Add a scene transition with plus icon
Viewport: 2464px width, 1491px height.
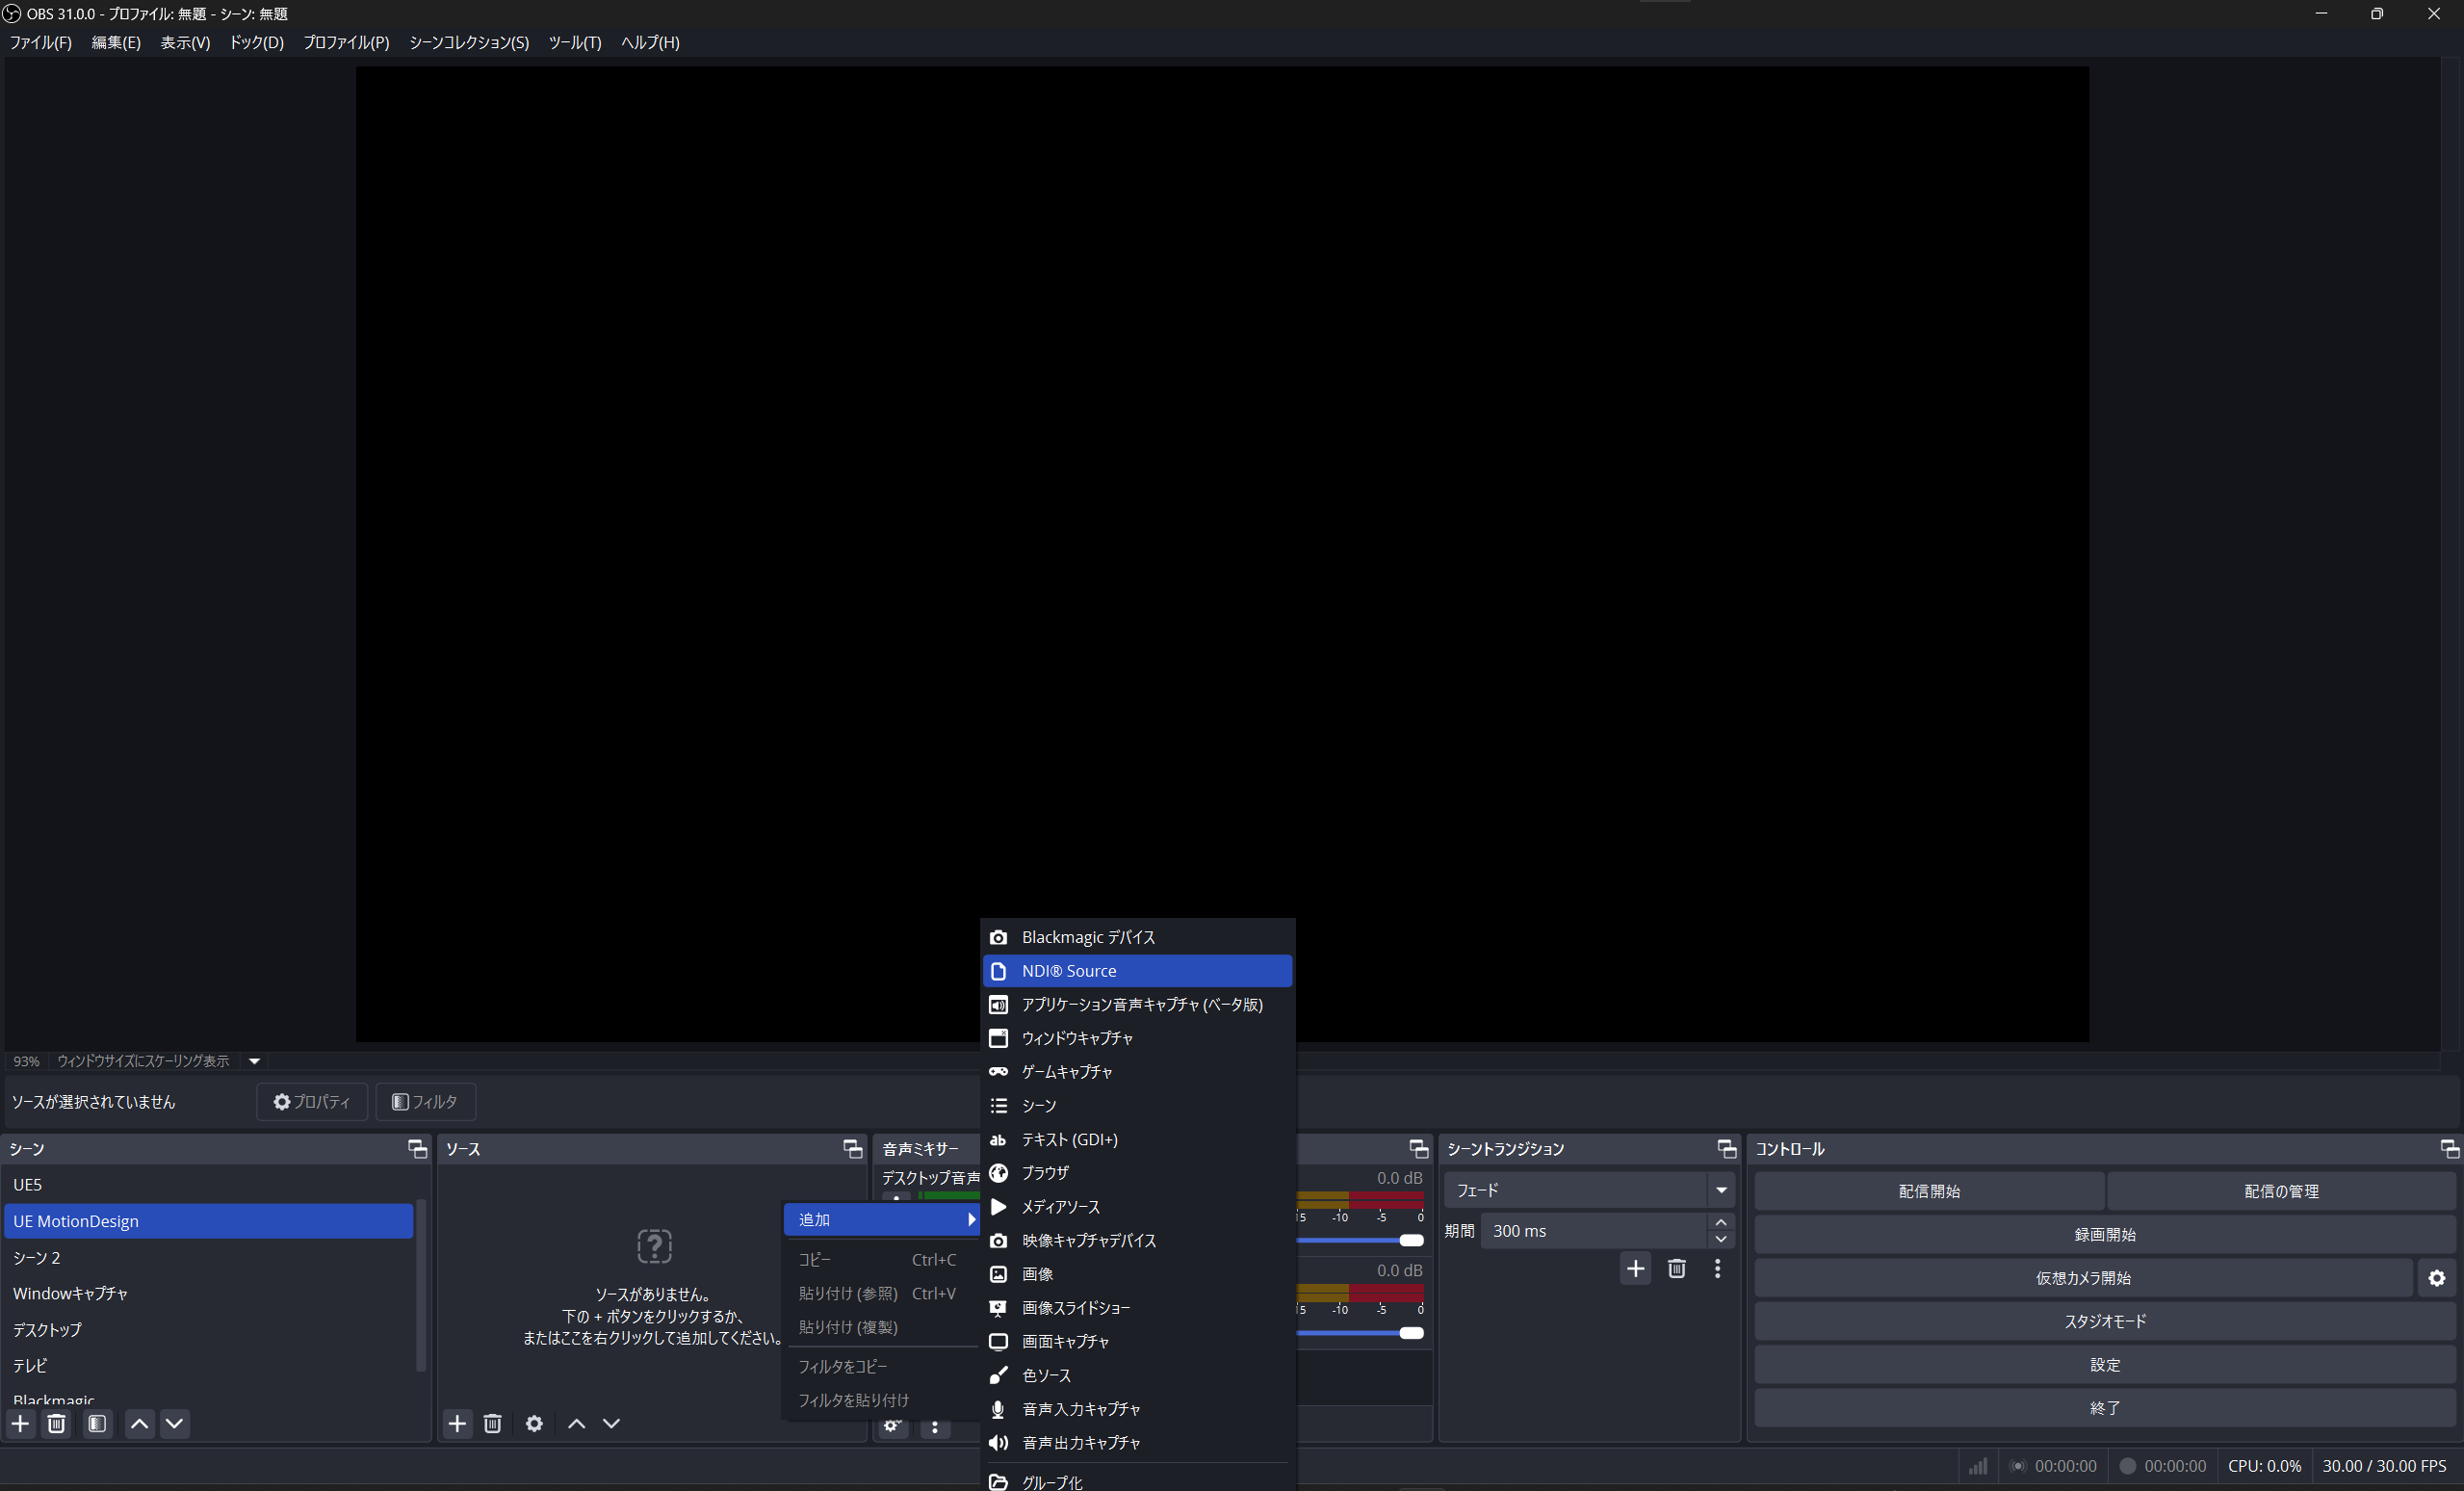pyautogui.click(x=1635, y=1269)
